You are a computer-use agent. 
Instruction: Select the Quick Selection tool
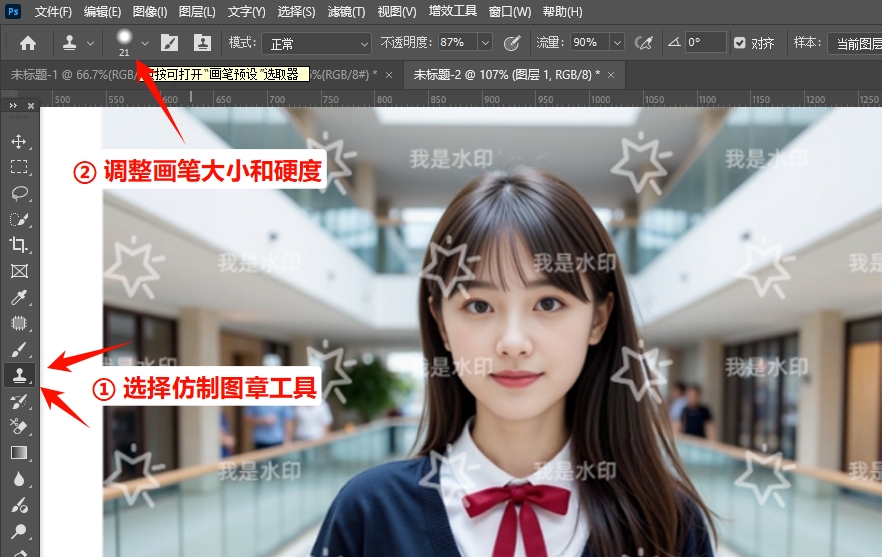point(19,219)
